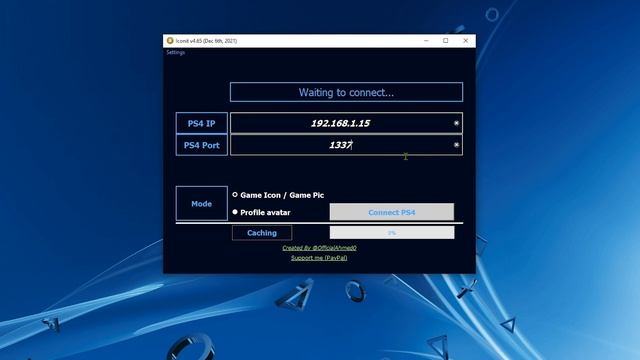Screen dimensions: 640x360
Task: Click the PS4 IP label button
Action: 202,123
